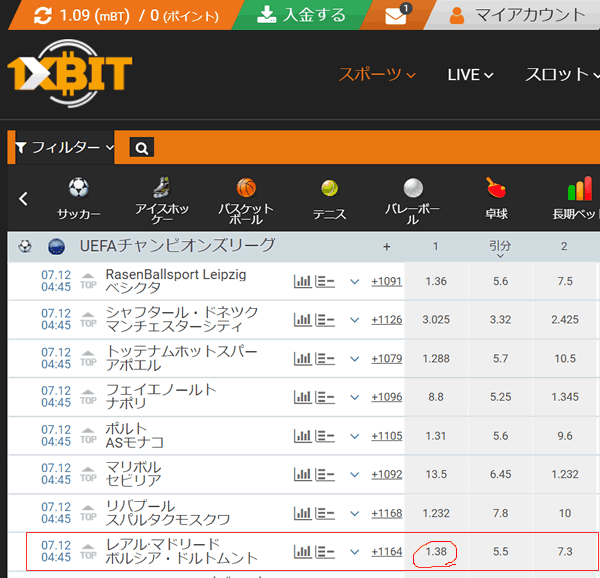Open lineup list icon for マリボル match
Screen dimensions: 600x578
[x=325, y=474]
